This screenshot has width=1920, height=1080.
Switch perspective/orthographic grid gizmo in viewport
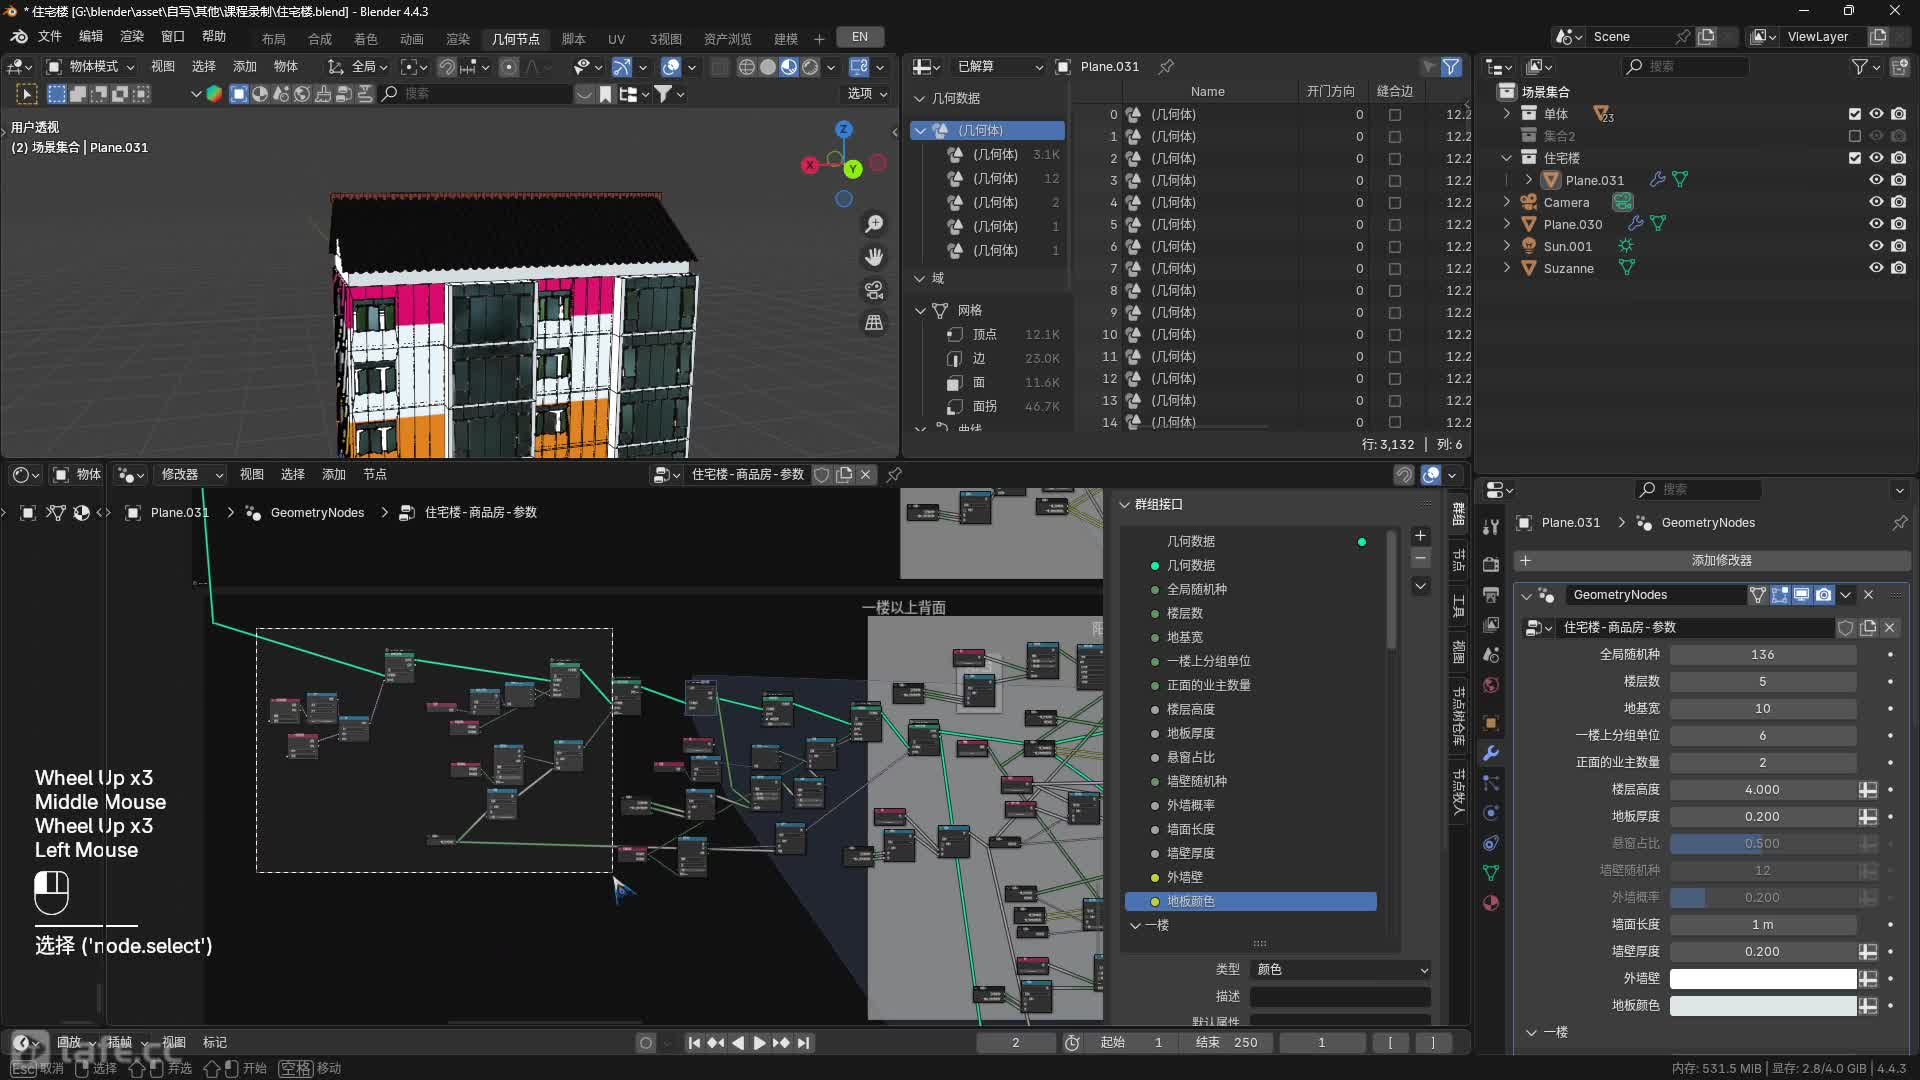coord(874,323)
